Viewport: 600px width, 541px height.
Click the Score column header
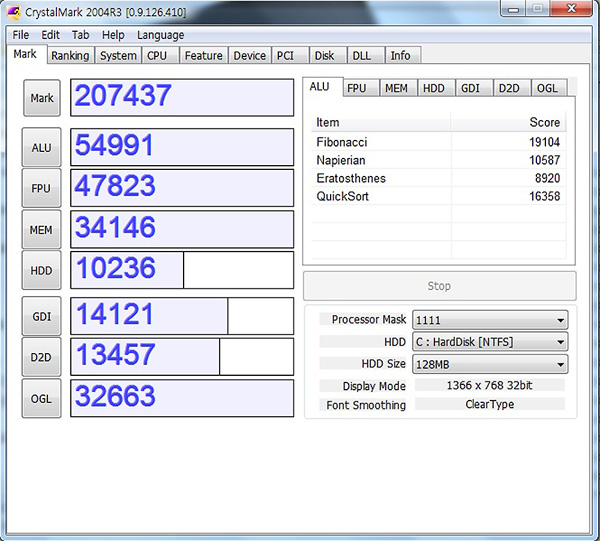pyautogui.click(x=509, y=122)
